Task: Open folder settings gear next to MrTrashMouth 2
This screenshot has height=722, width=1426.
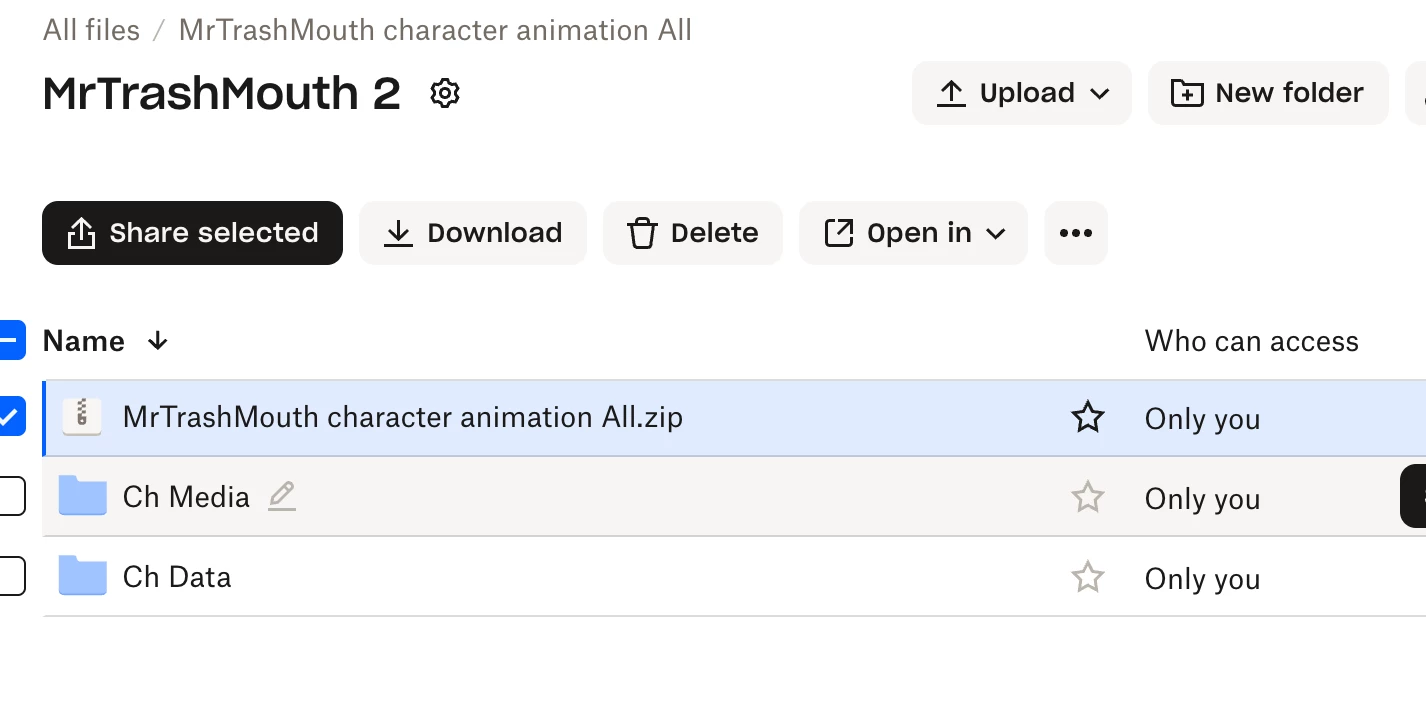Action: click(x=444, y=93)
